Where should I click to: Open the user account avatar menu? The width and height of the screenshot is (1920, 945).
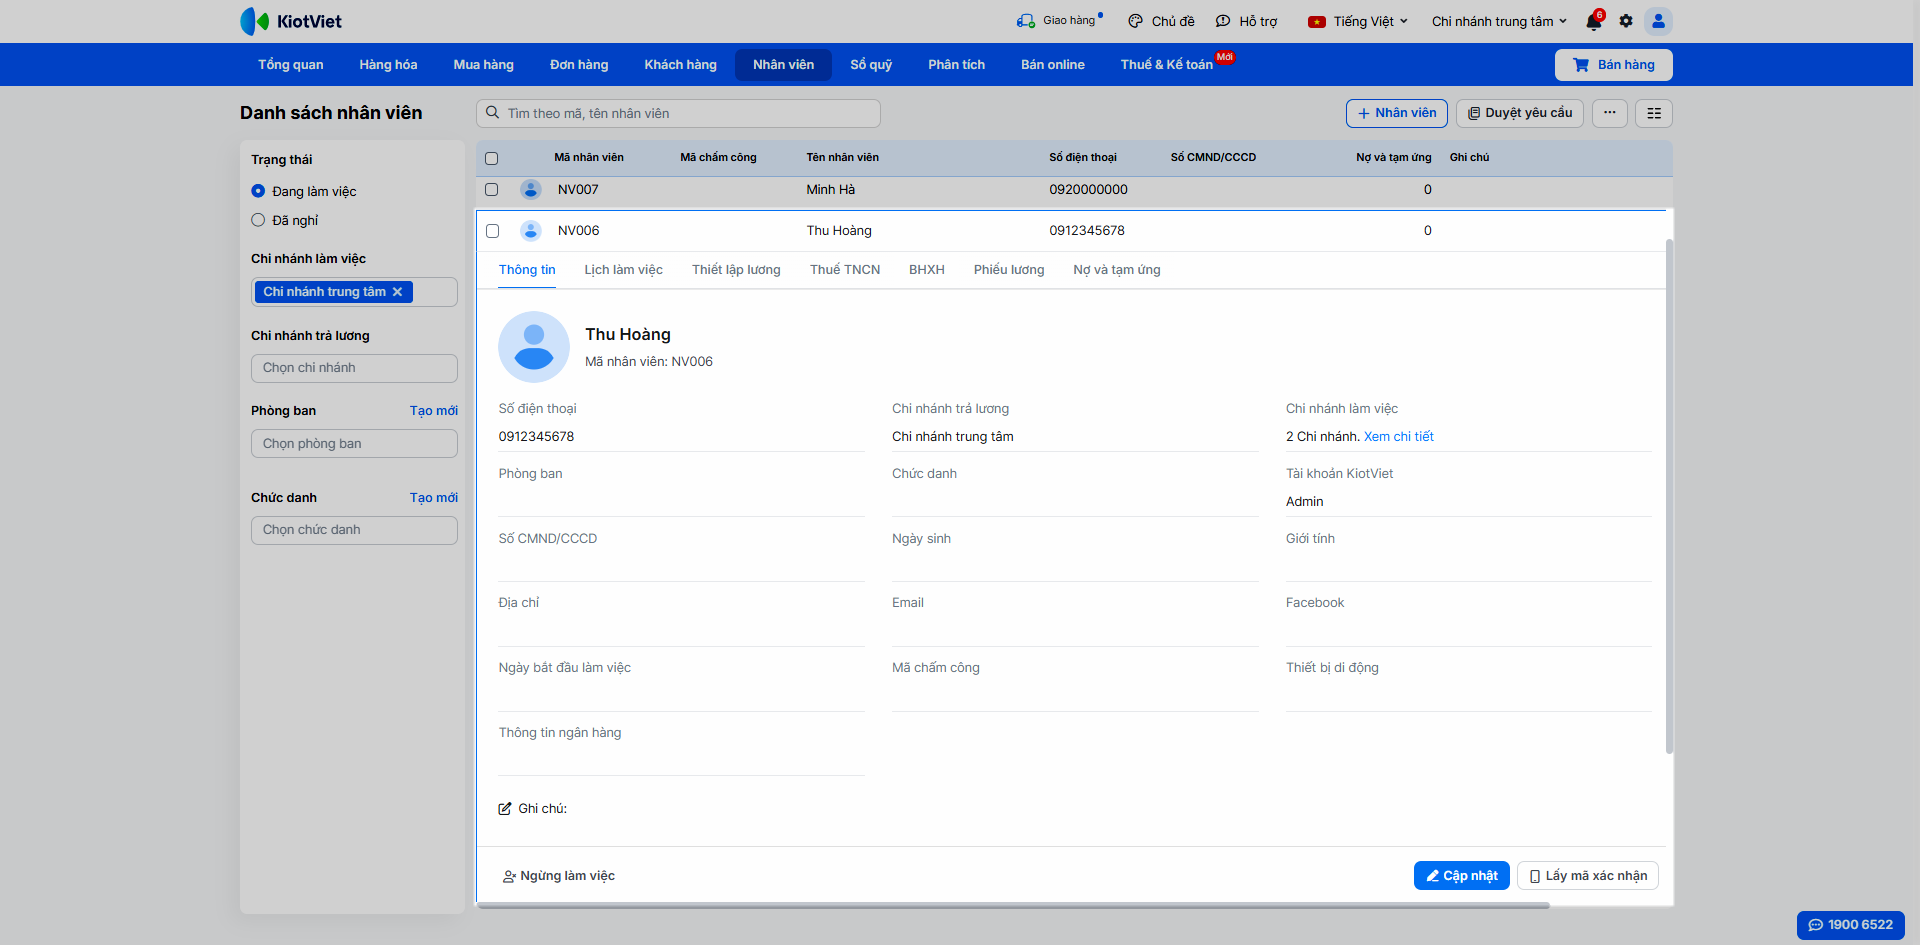[1658, 21]
